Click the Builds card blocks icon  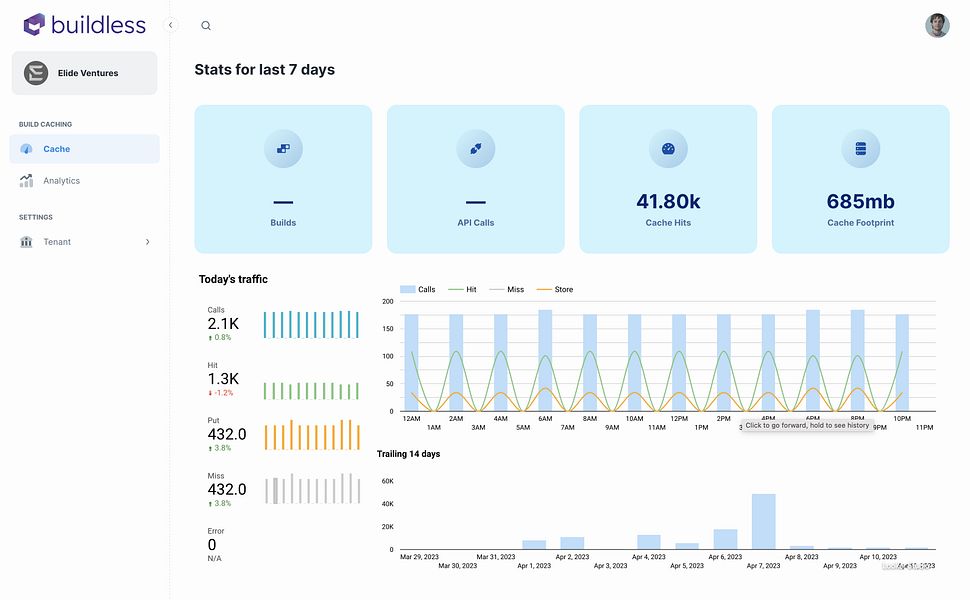coord(283,148)
